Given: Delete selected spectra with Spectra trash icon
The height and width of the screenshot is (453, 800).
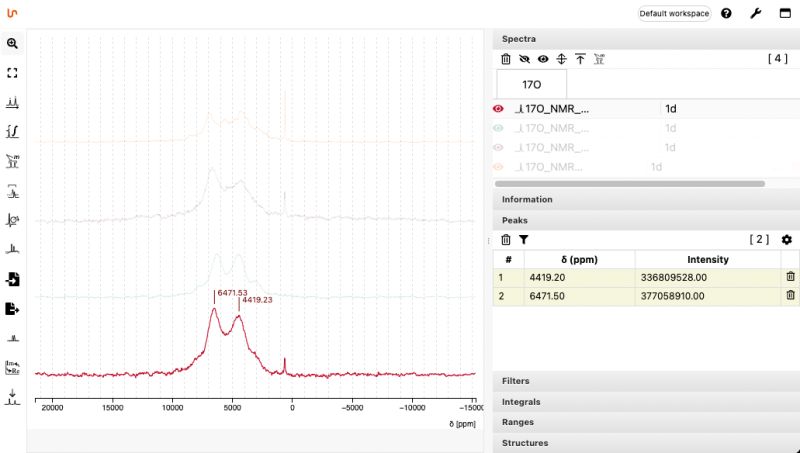Looking at the screenshot, I should (x=506, y=59).
